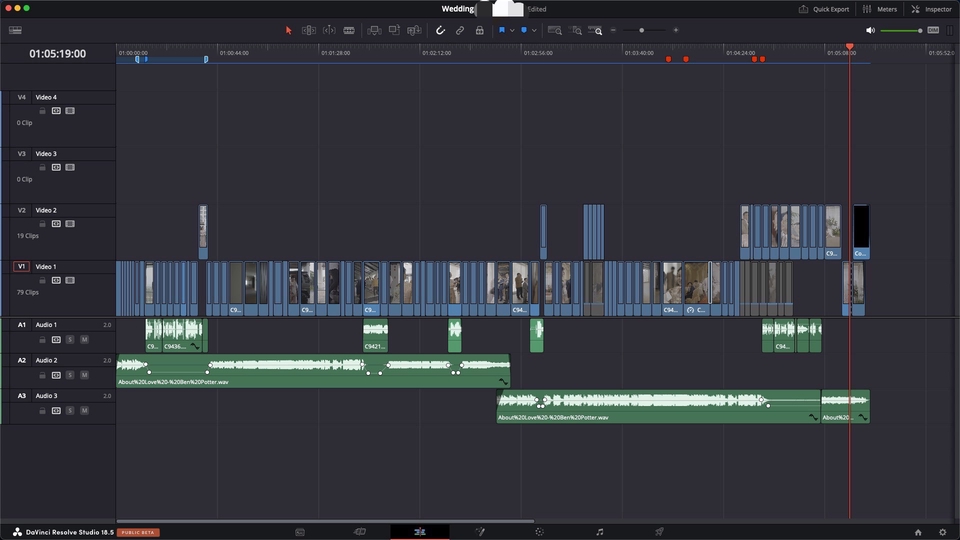The image size is (960, 540).
Task: Lock the Video 3 track
Action: pos(42,167)
